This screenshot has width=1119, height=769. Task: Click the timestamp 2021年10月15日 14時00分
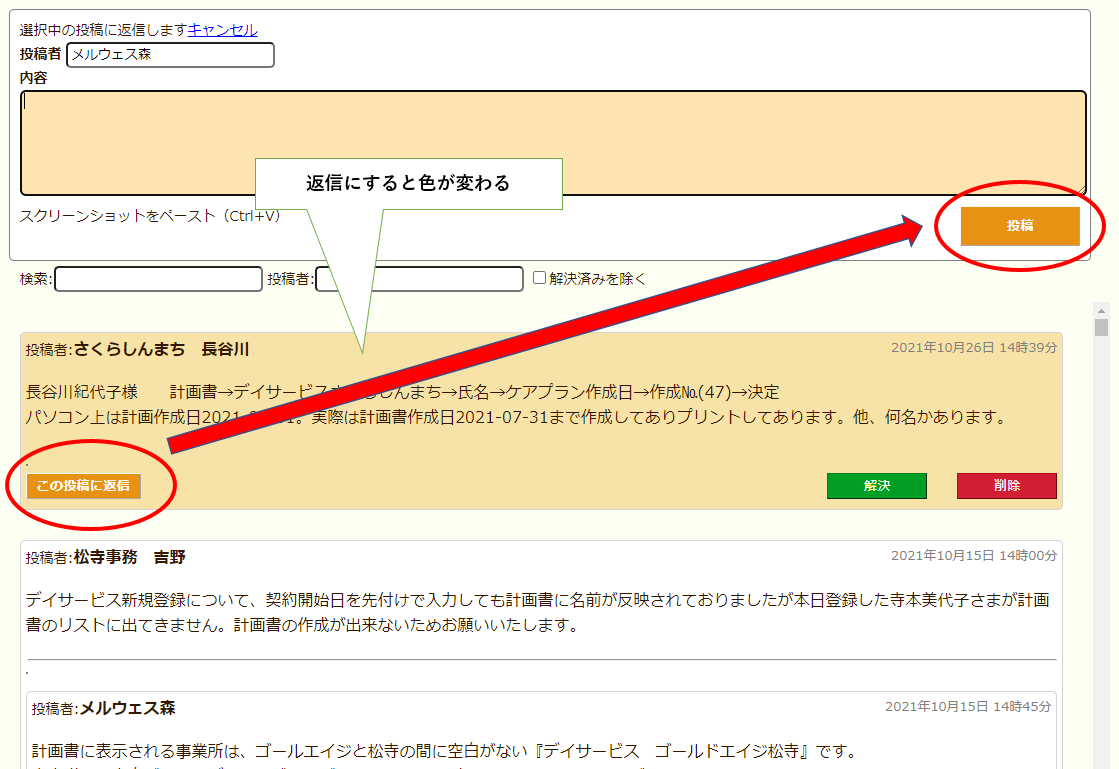tap(973, 556)
